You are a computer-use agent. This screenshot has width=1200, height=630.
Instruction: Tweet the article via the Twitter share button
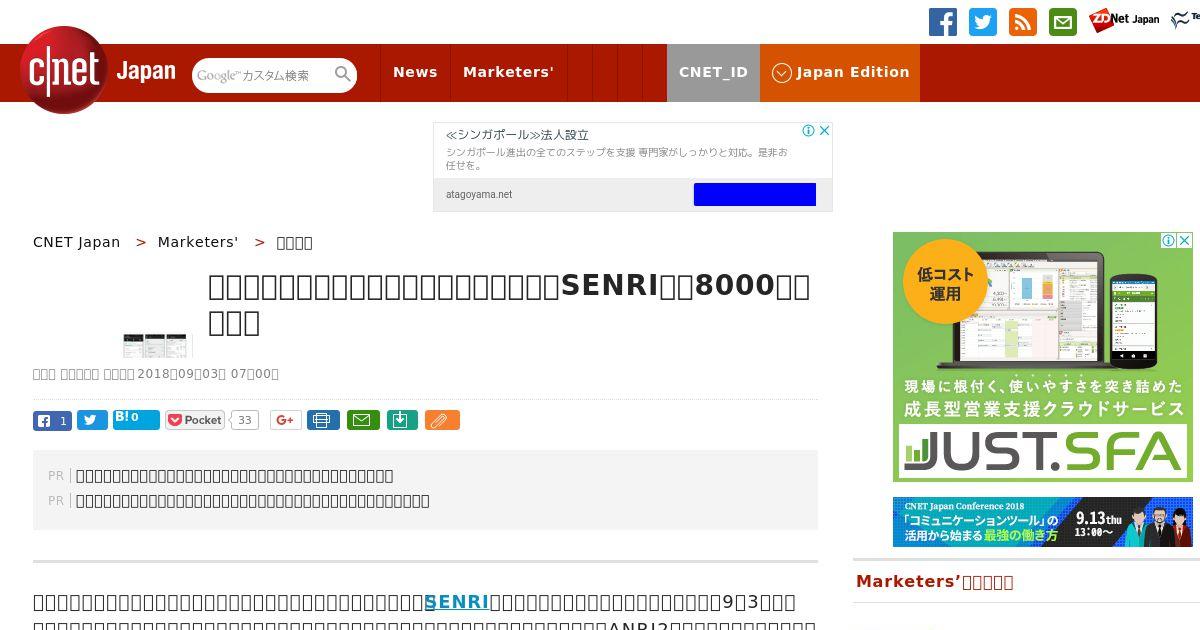[92, 420]
